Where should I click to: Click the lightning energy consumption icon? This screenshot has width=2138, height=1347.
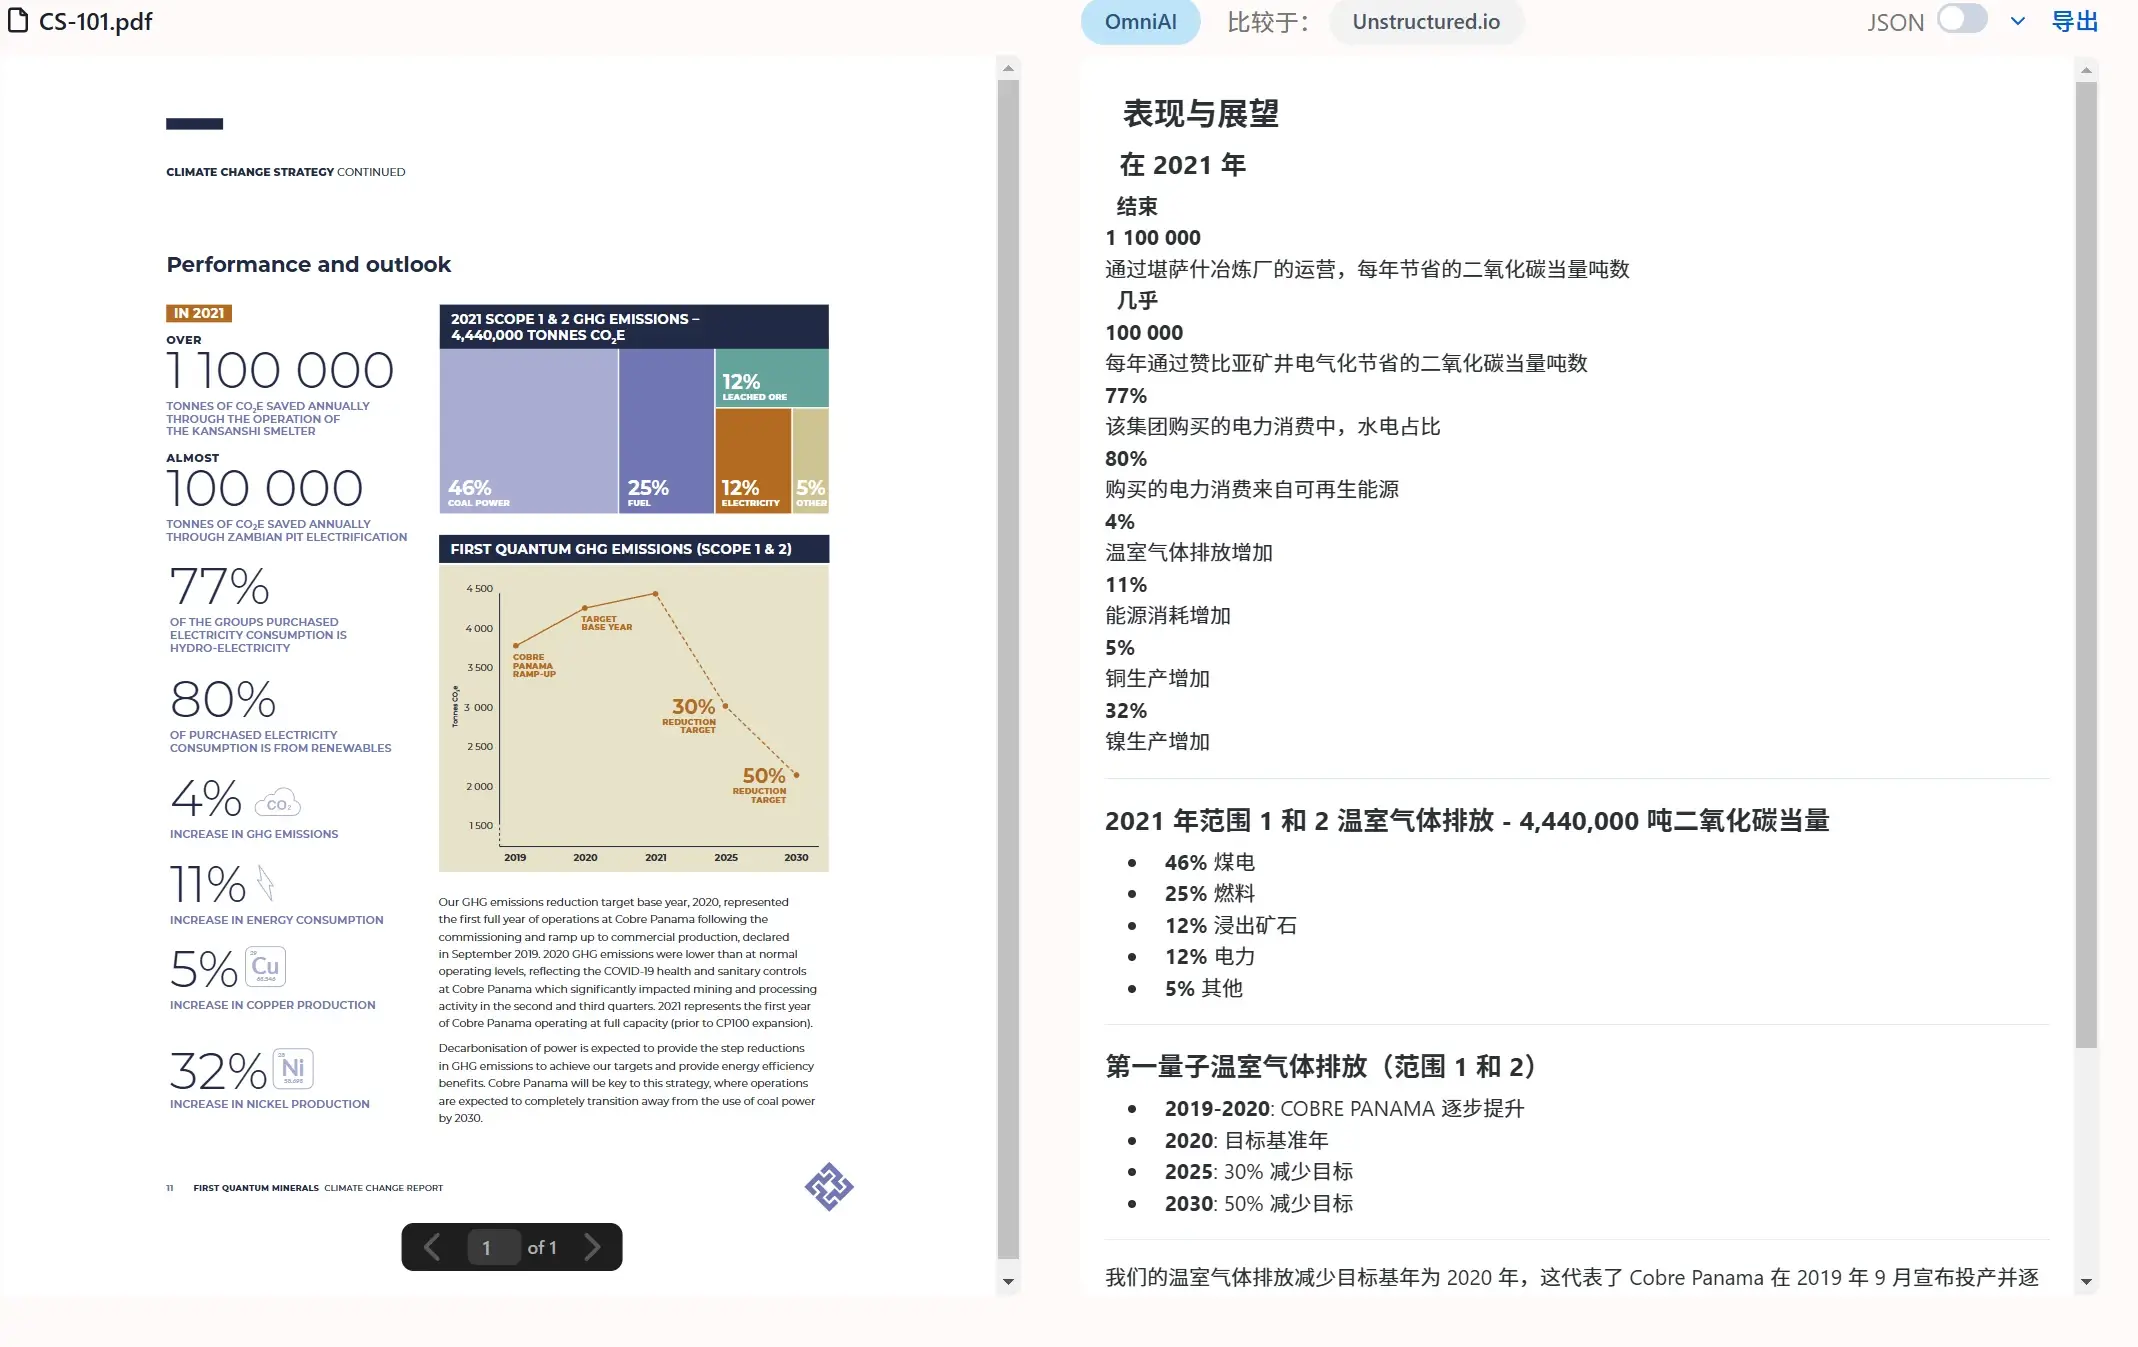click(265, 883)
